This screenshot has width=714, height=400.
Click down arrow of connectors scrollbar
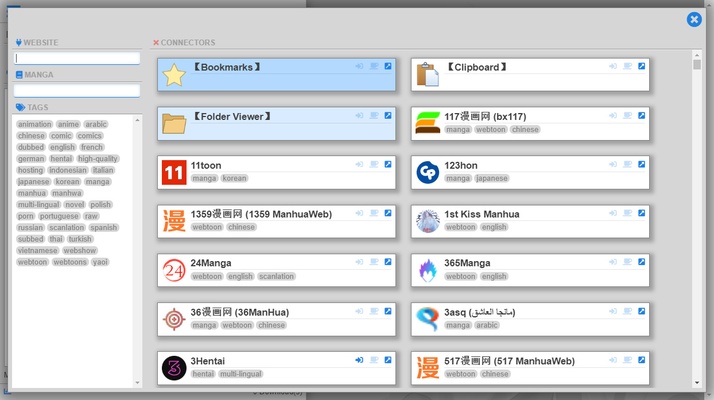[x=697, y=383]
